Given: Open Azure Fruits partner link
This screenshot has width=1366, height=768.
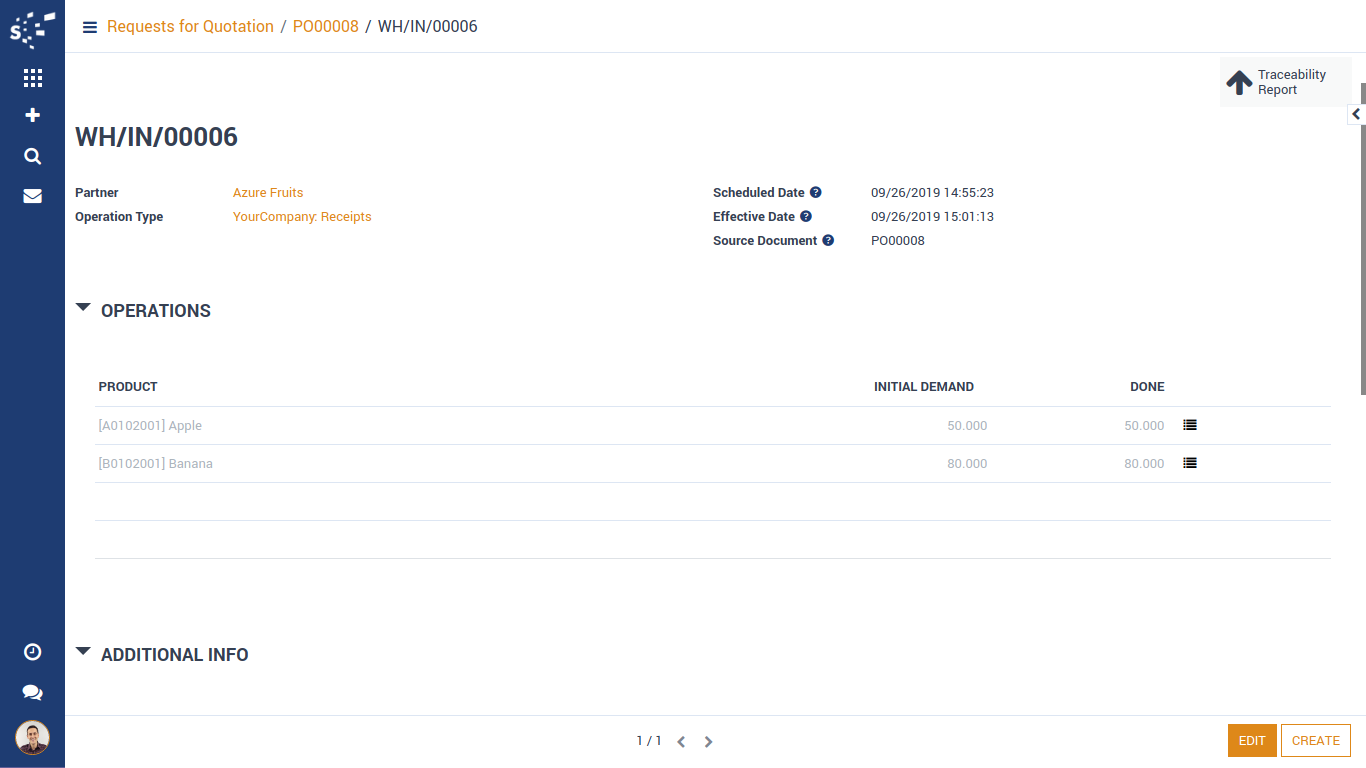Looking at the screenshot, I should (268, 193).
